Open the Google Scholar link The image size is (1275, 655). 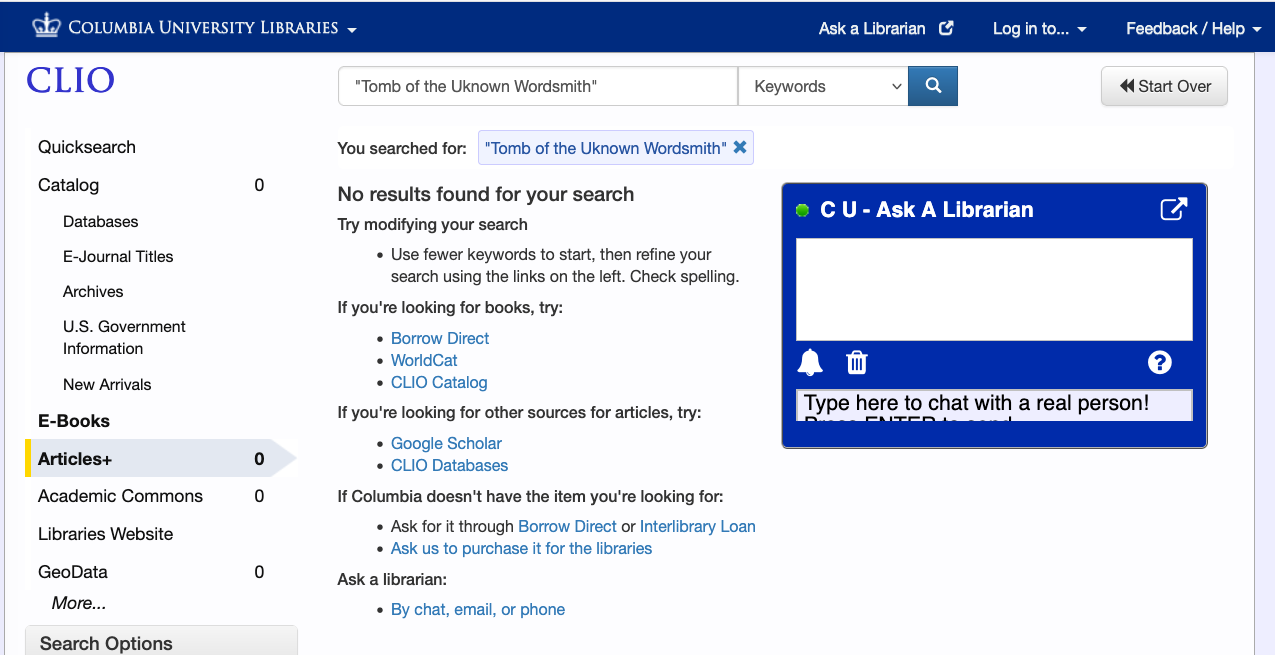pyautogui.click(x=446, y=443)
